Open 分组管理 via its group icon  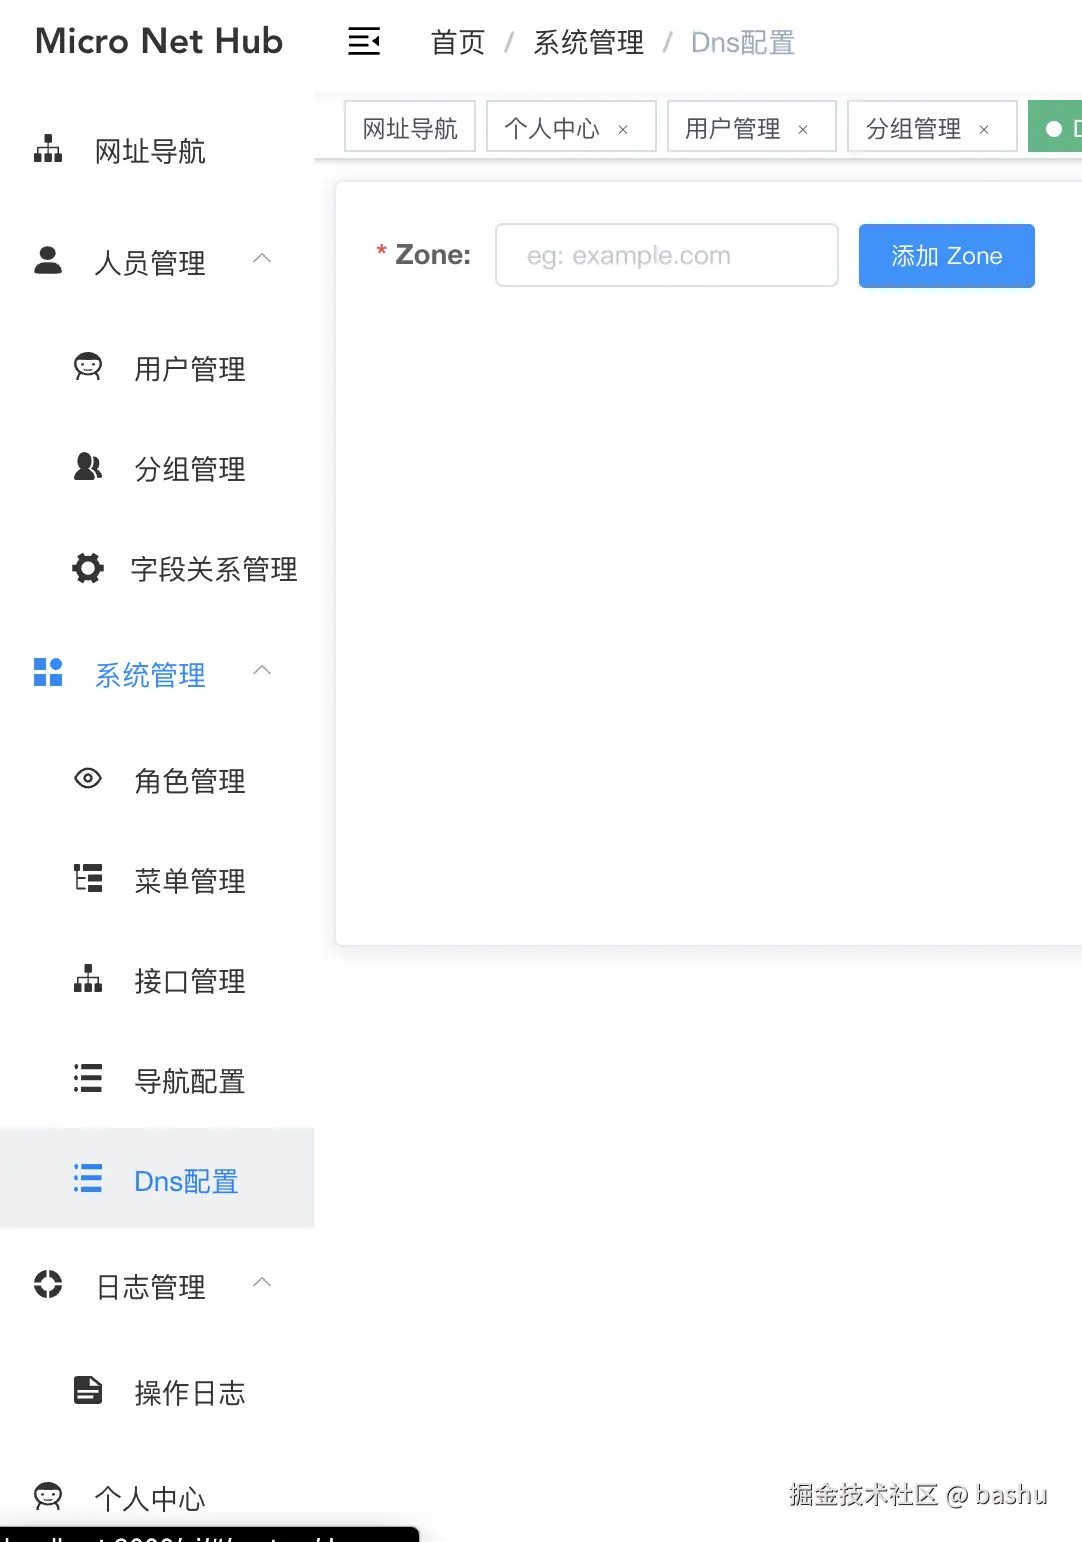point(88,467)
